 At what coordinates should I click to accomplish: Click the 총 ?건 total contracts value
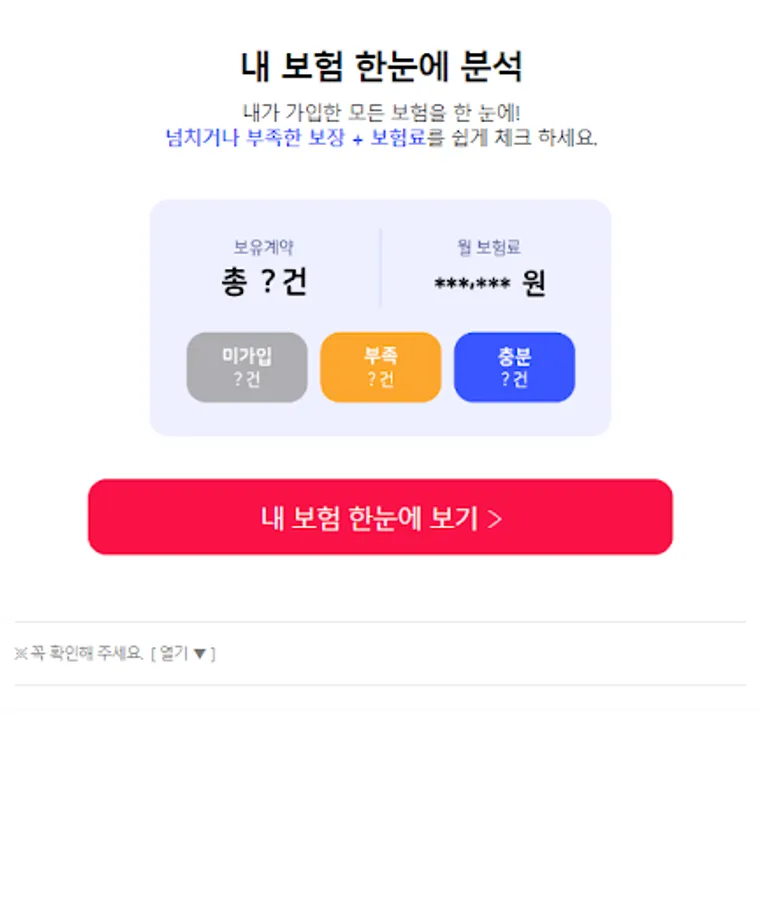click(264, 282)
